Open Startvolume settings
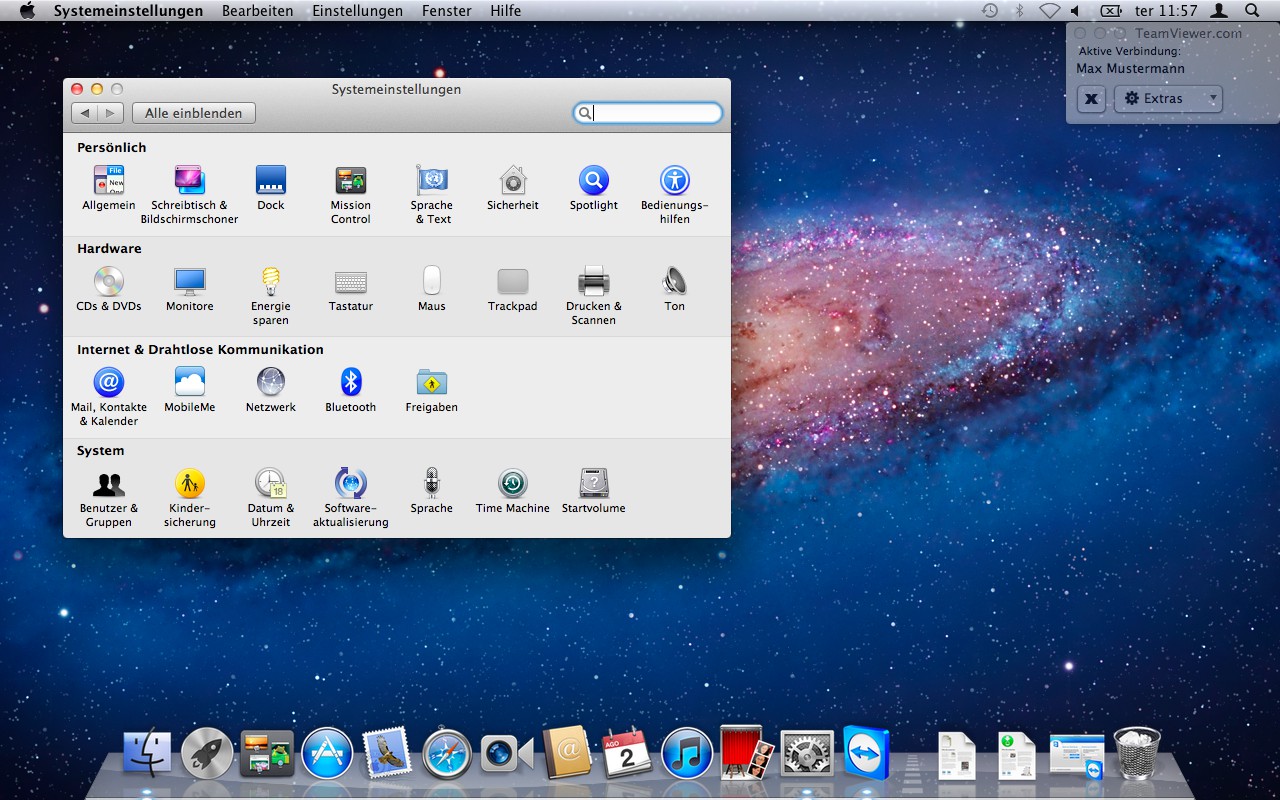 click(594, 491)
